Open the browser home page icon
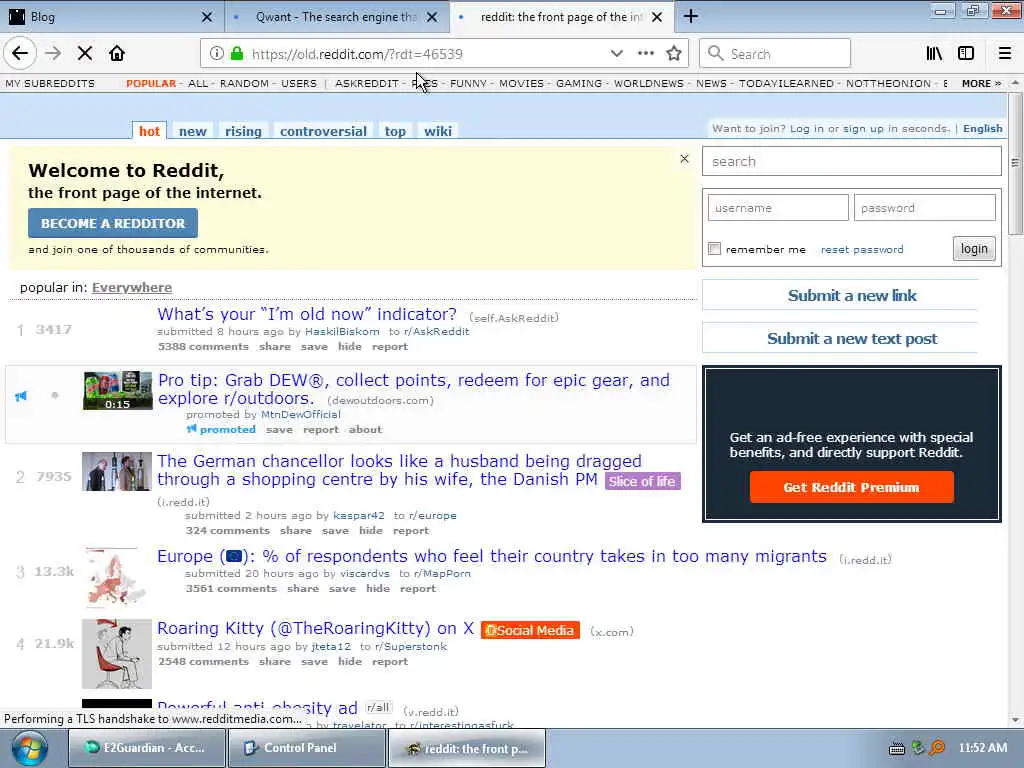The width and height of the screenshot is (1024, 768). tap(117, 54)
